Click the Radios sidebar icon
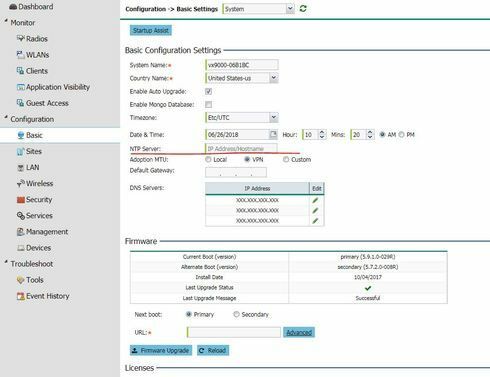490x377 pixels. click(x=21, y=39)
